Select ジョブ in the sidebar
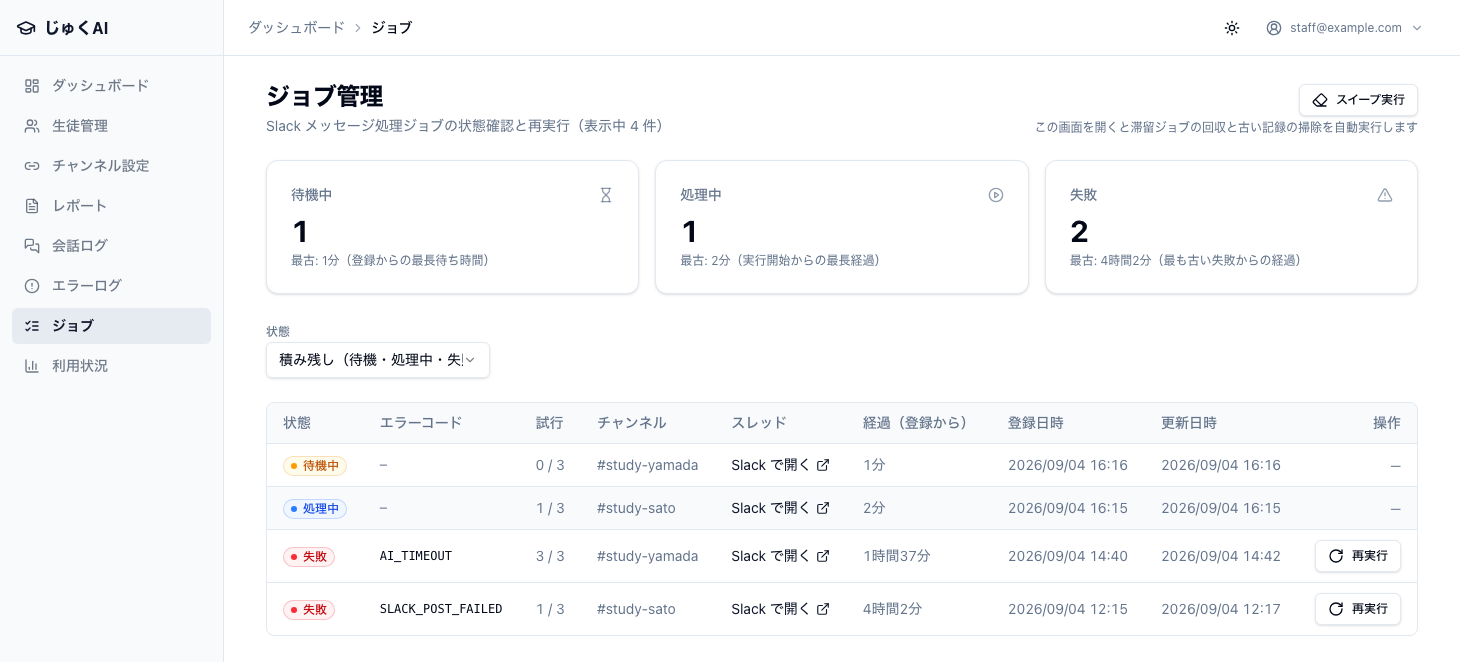Screen dimensions: 1460x662 [111, 326]
